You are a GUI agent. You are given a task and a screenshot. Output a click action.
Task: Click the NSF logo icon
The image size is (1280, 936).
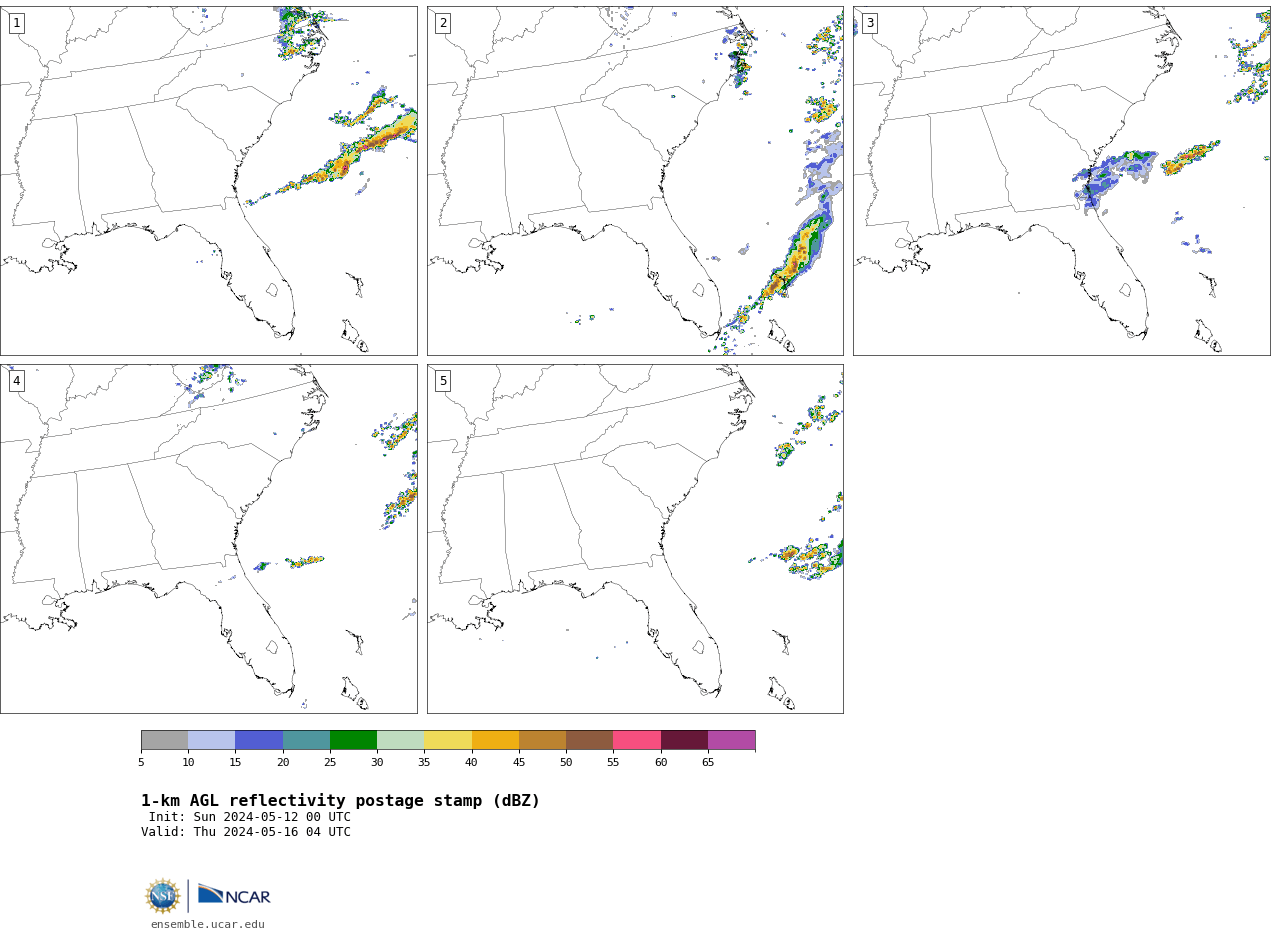click(x=163, y=896)
